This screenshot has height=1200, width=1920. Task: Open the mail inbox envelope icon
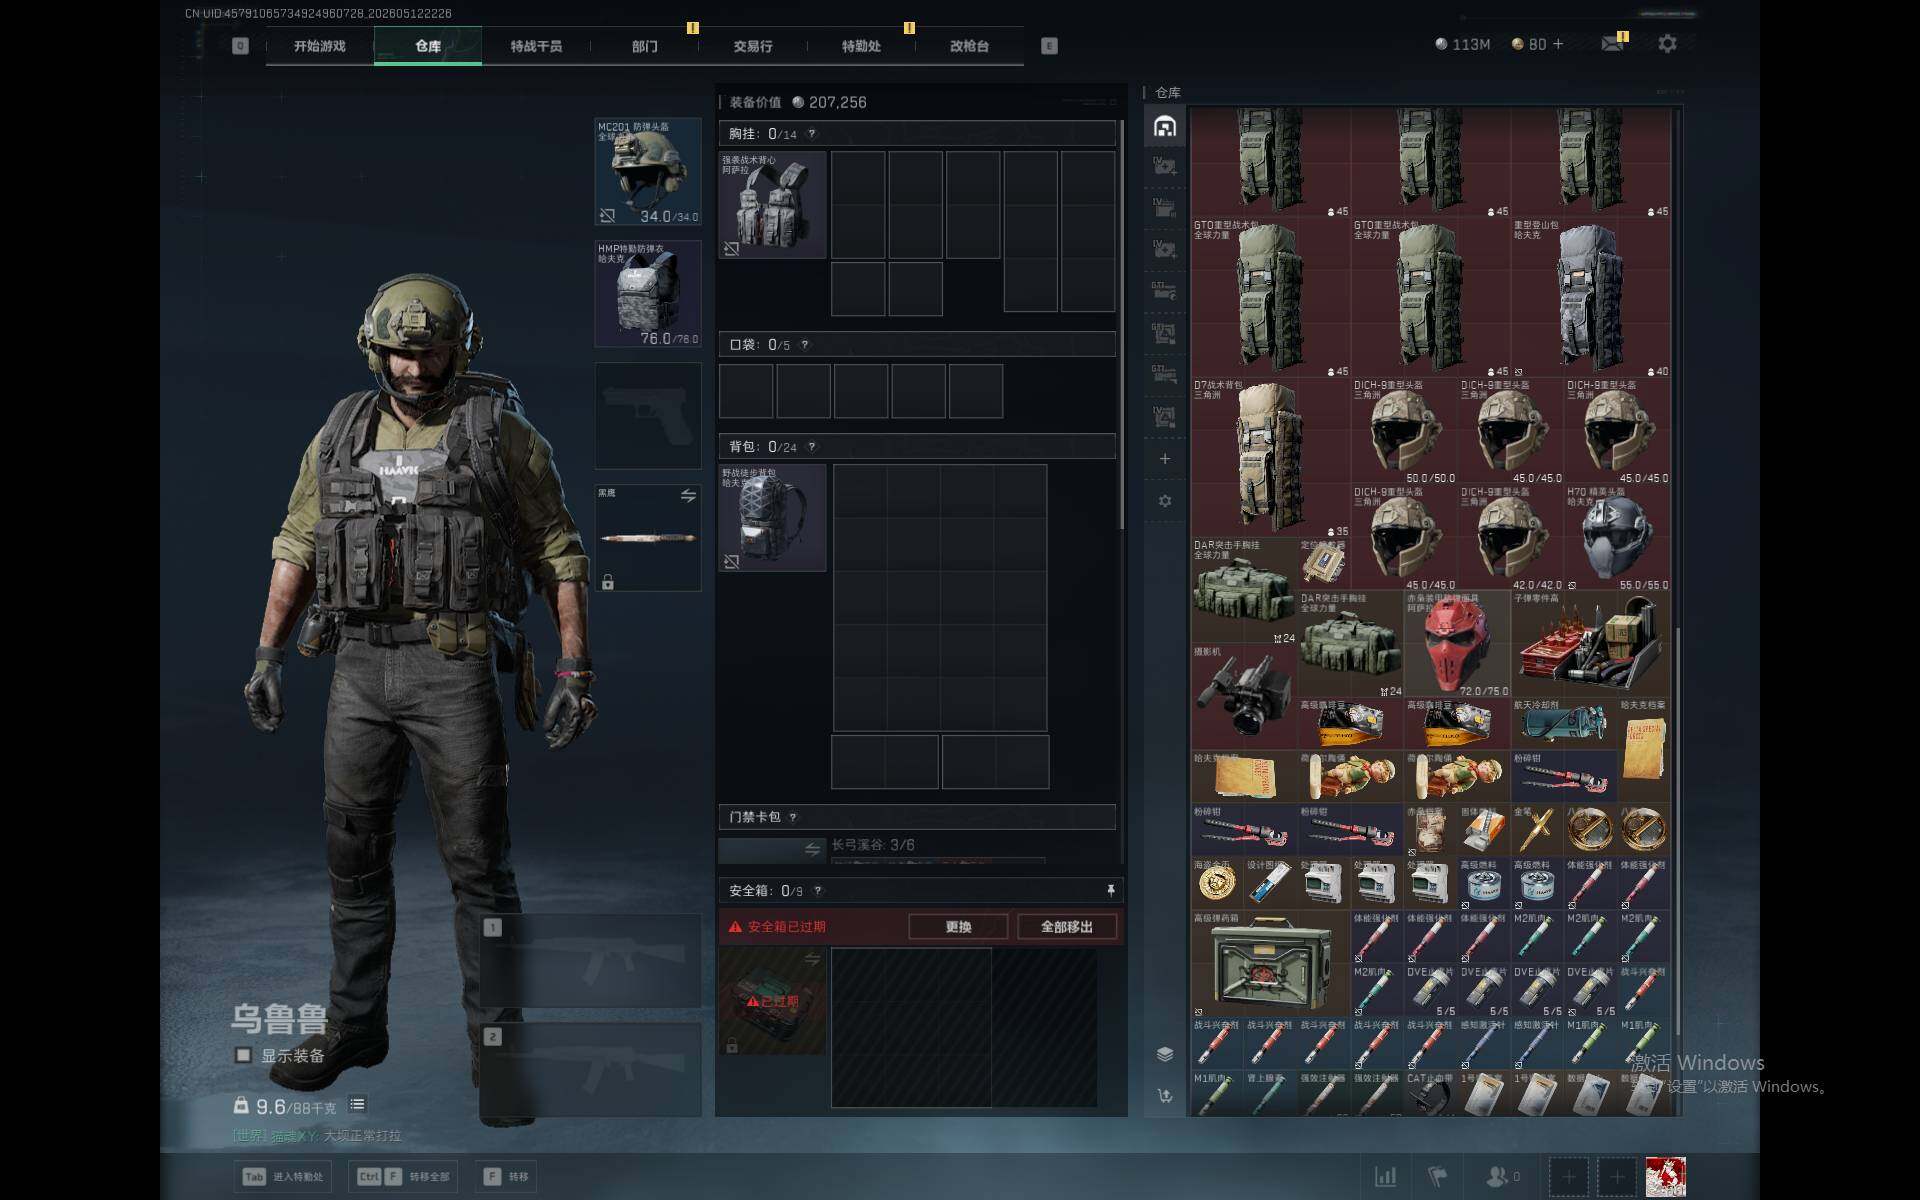coord(1613,44)
